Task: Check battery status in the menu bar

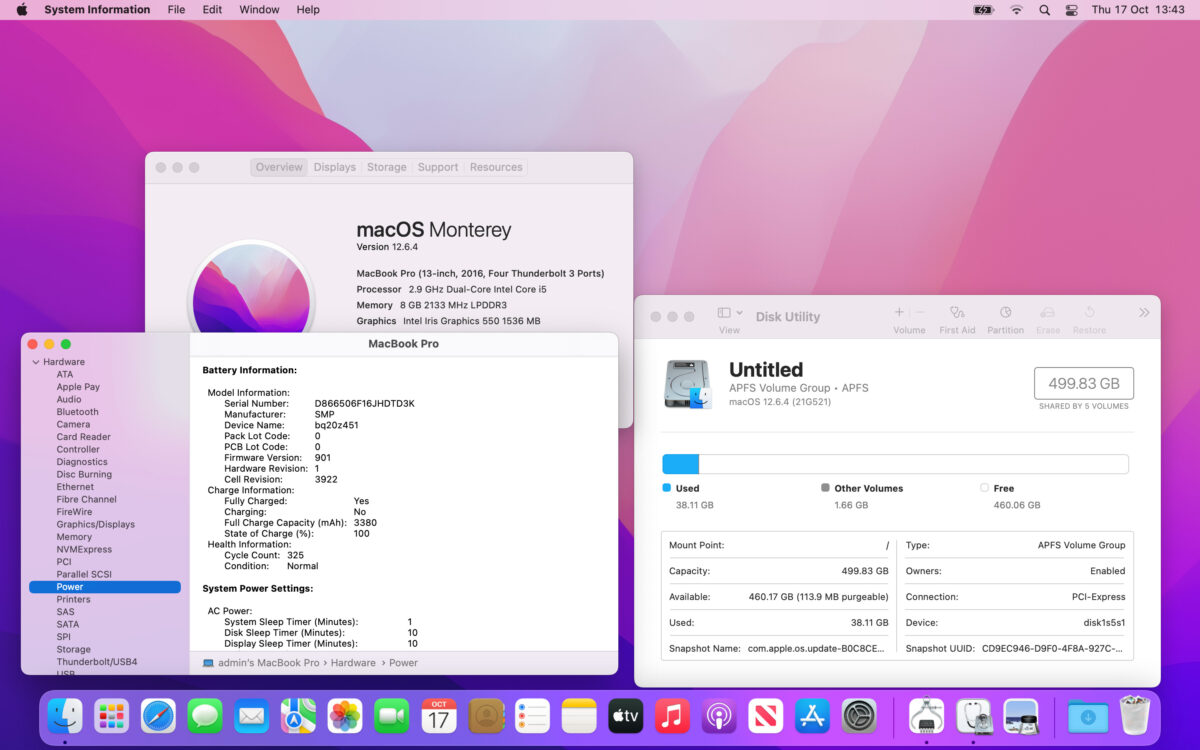Action: [984, 10]
